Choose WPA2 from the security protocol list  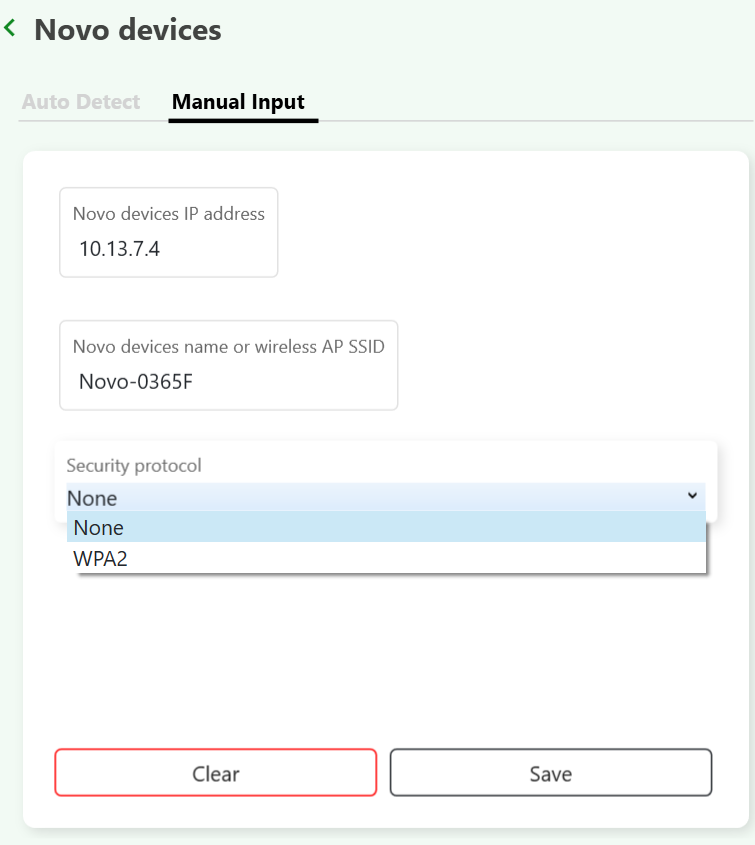tap(386, 559)
